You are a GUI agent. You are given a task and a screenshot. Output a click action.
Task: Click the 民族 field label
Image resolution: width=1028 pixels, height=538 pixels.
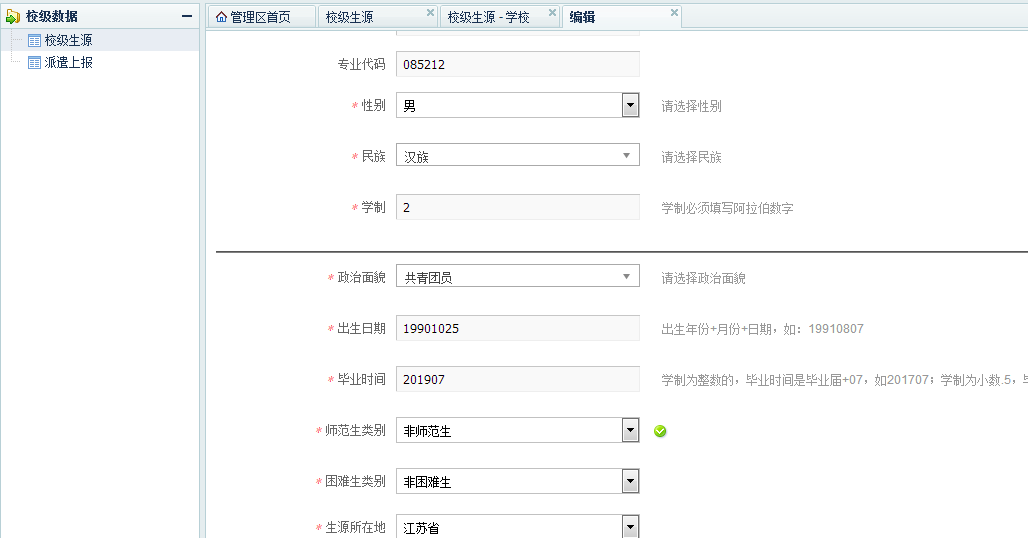[x=373, y=156]
